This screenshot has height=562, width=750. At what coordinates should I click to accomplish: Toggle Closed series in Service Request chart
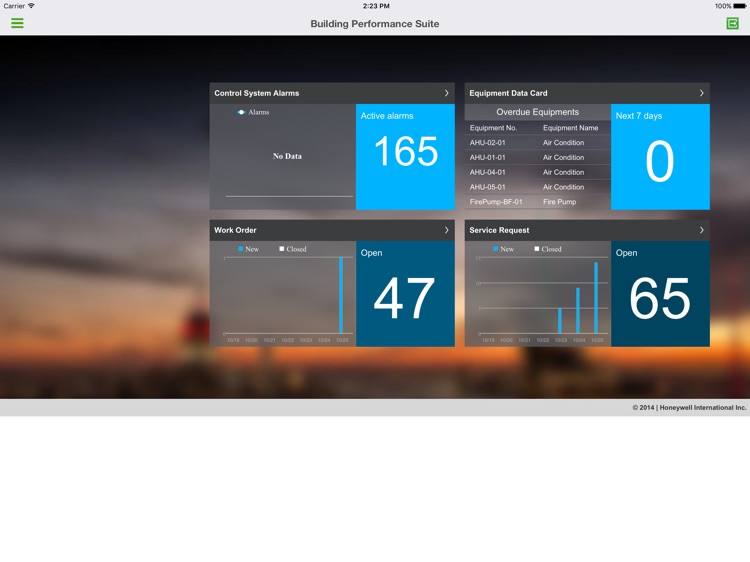point(538,249)
